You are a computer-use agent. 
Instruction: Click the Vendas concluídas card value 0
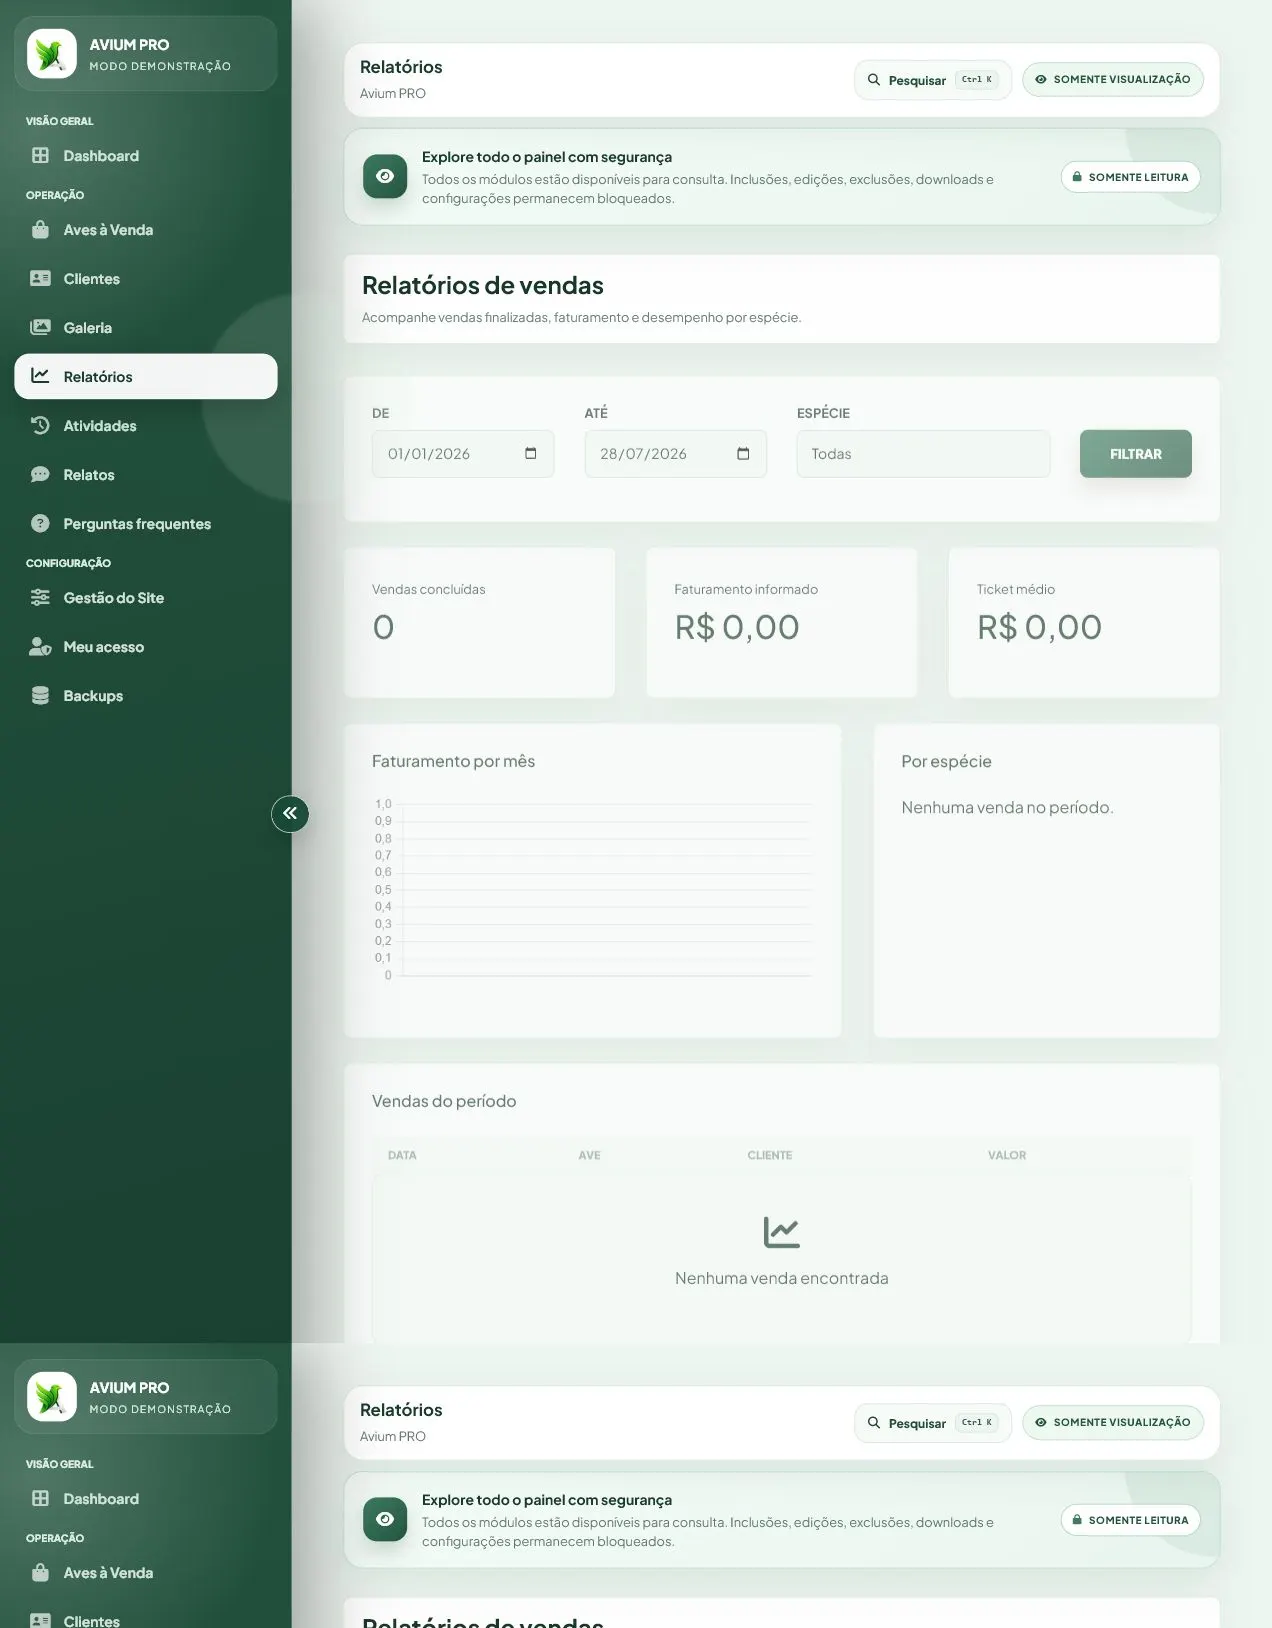pyautogui.click(x=383, y=627)
